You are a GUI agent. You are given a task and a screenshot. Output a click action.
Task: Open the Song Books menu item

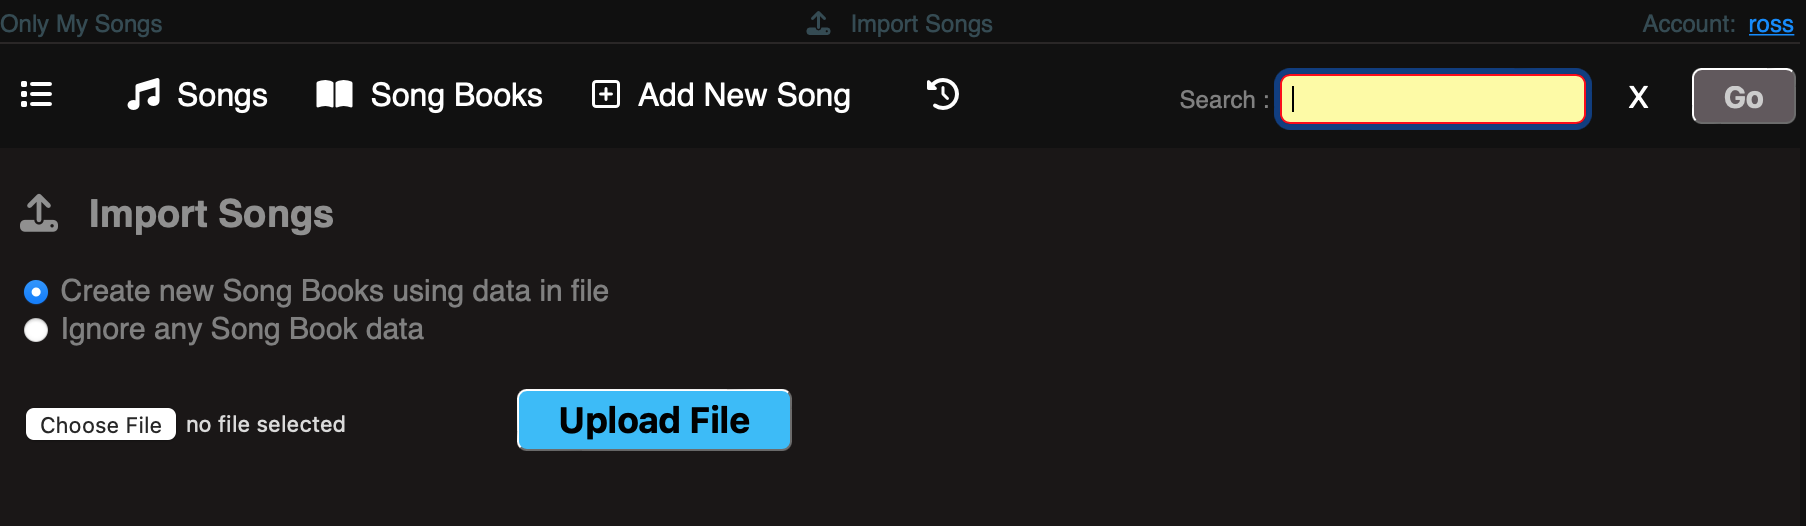coord(456,95)
